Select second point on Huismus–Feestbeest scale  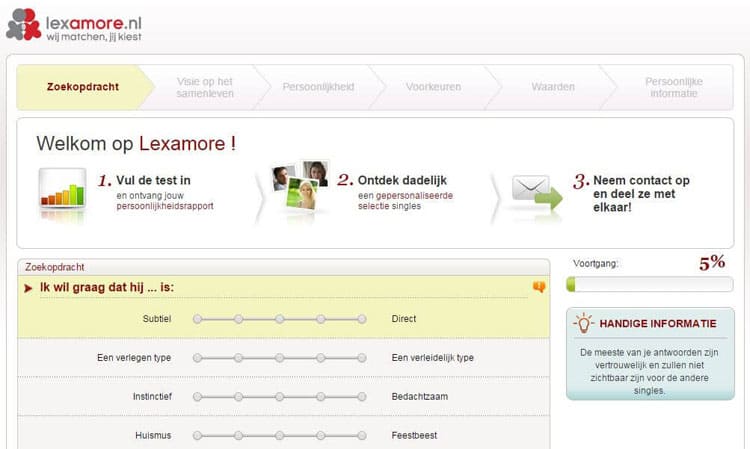(239, 435)
